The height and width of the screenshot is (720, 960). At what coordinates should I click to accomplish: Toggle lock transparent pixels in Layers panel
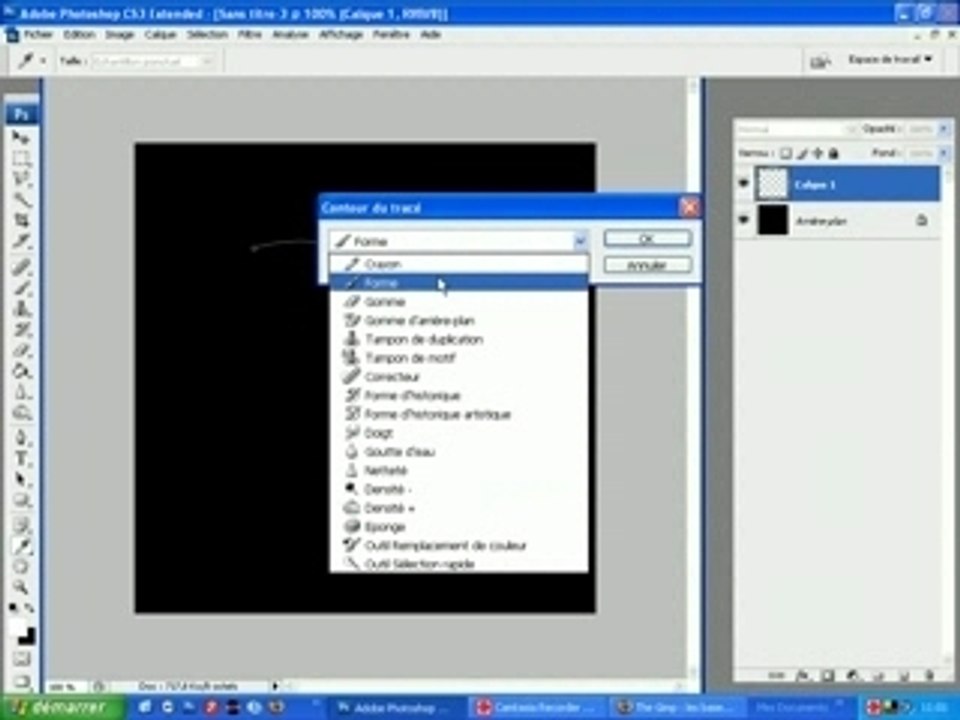(786, 153)
